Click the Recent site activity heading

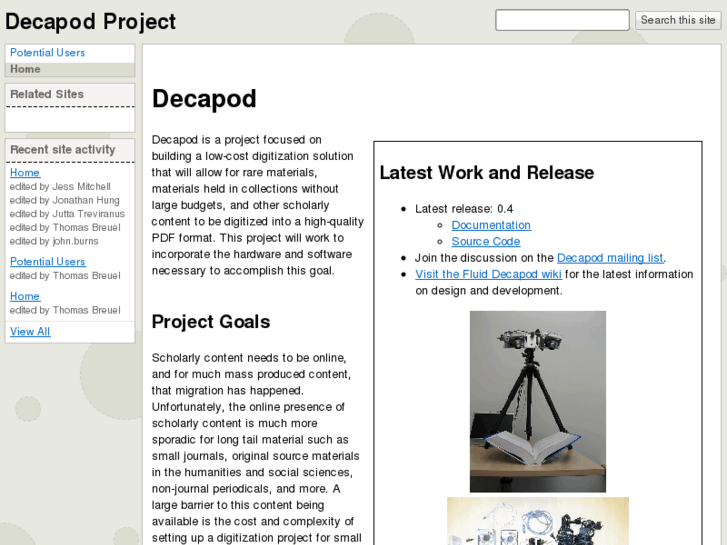tap(63, 150)
